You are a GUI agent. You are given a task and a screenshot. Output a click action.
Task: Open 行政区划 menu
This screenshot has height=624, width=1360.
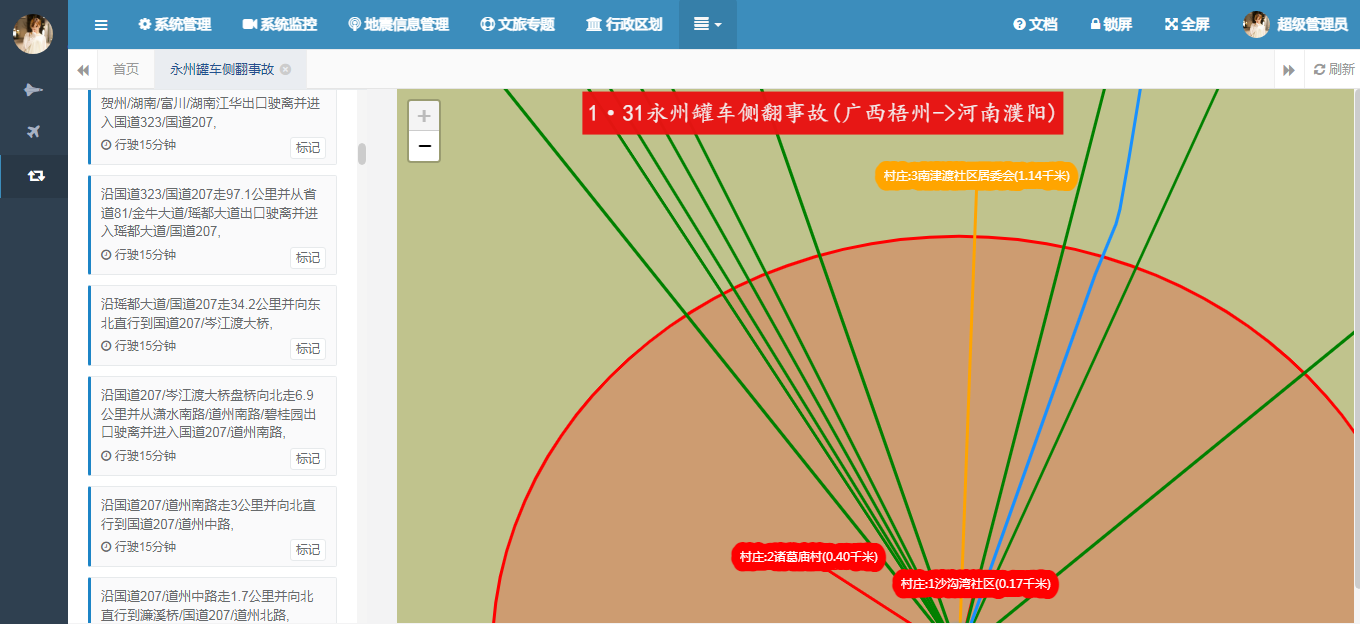tap(624, 24)
